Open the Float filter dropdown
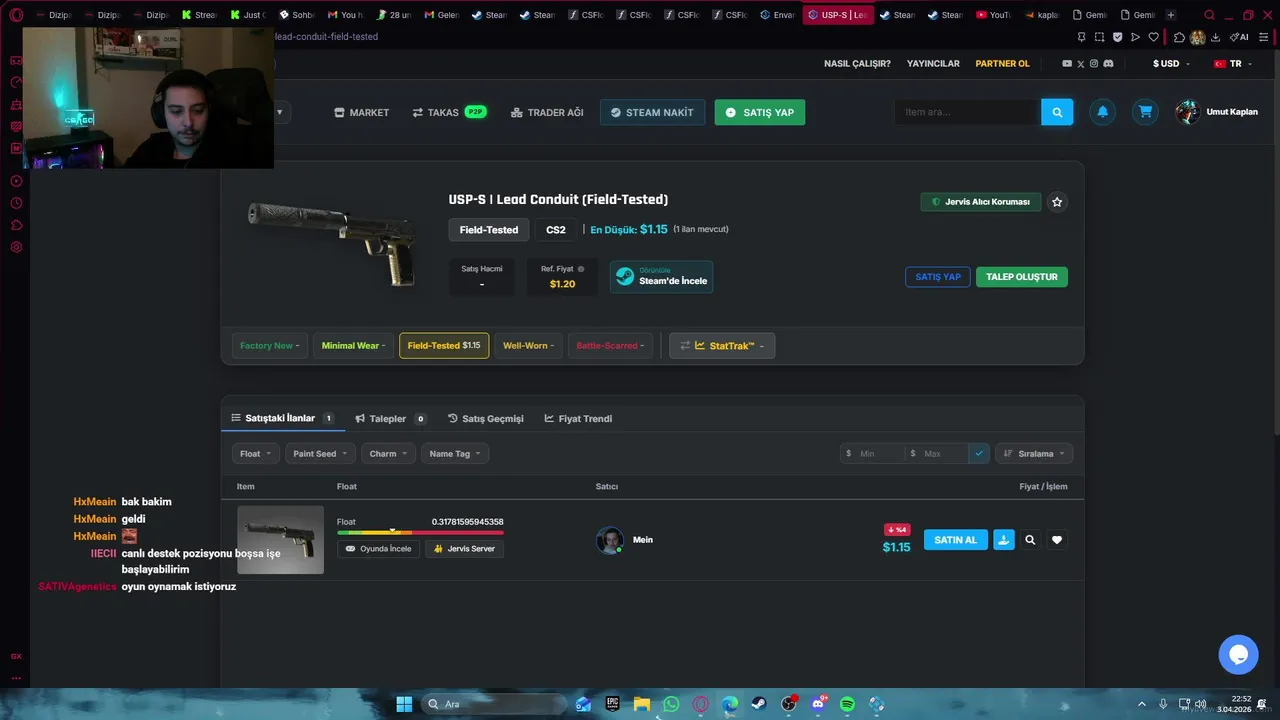The height and width of the screenshot is (720, 1280). pyautogui.click(x=256, y=454)
